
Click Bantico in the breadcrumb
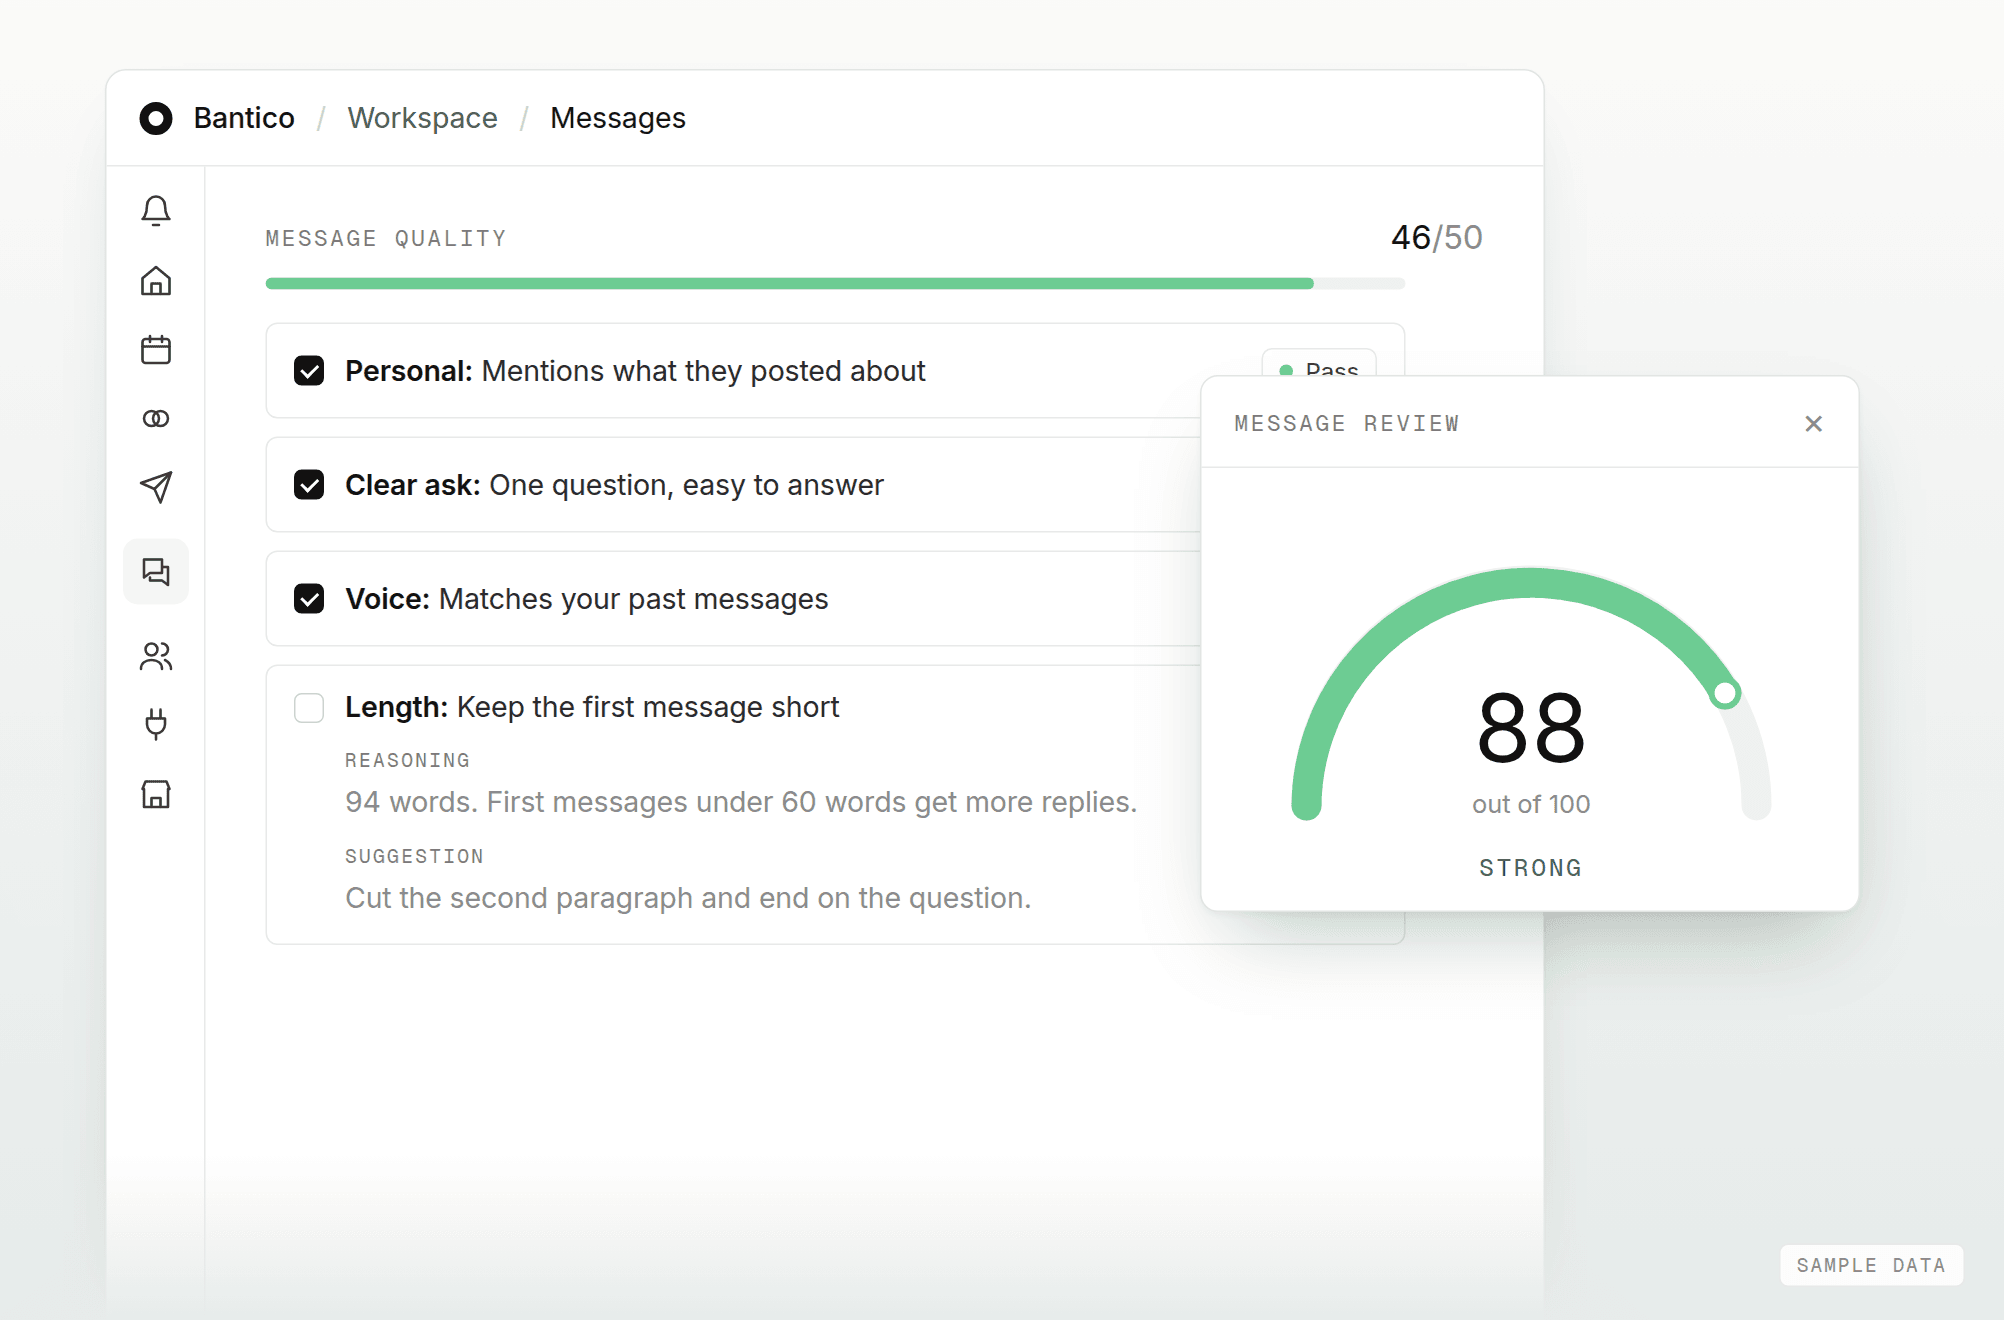coord(244,118)
